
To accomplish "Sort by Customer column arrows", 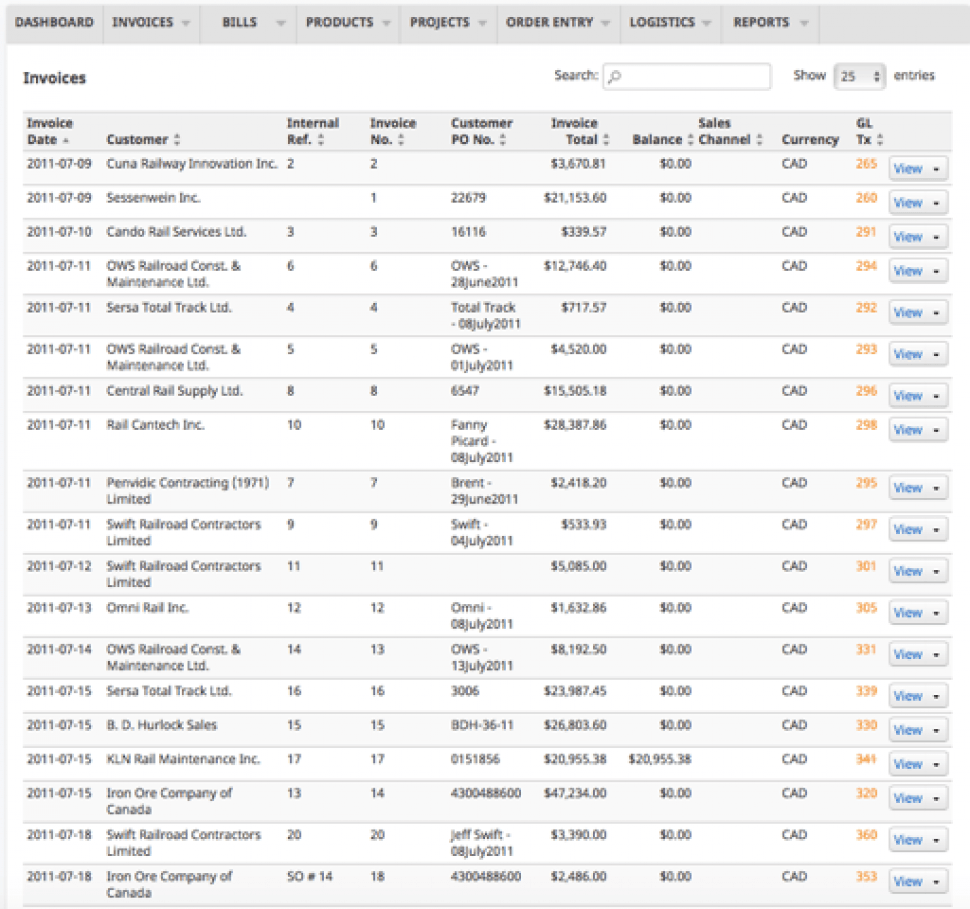I will coord(177,140).
